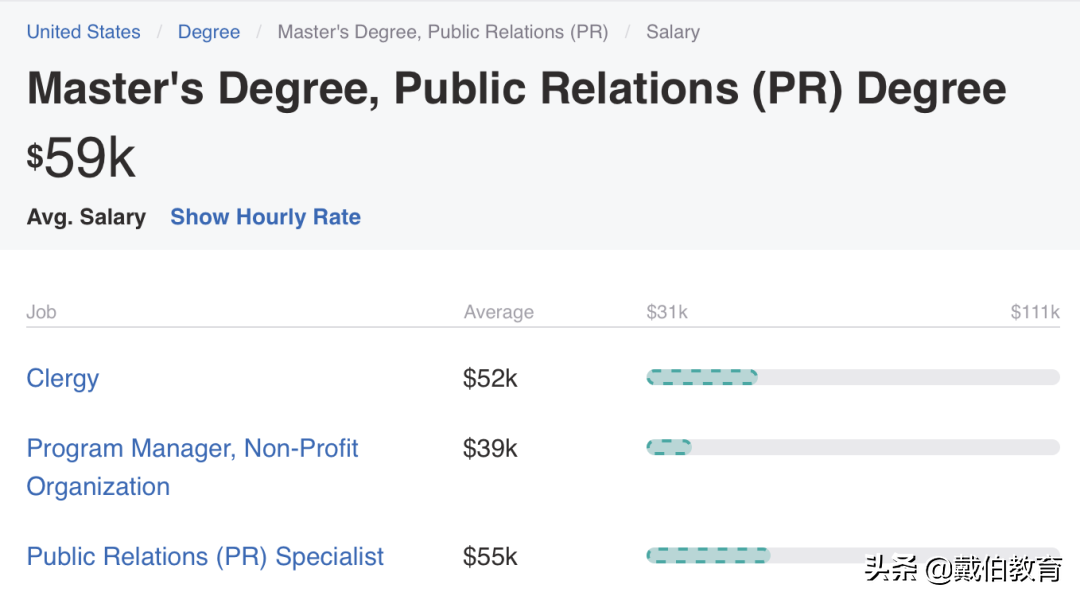Open the Clergy job link
Screen dimensions: 1080x600
click(63, 378)
